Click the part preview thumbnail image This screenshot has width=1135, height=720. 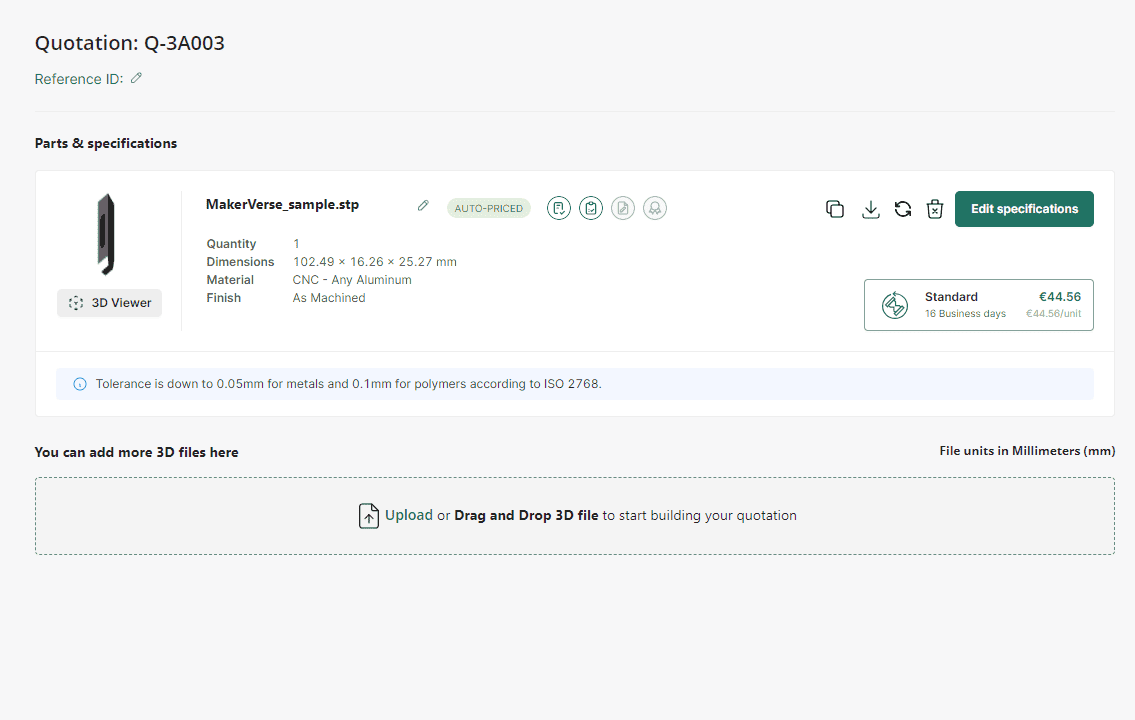(106, 235)
